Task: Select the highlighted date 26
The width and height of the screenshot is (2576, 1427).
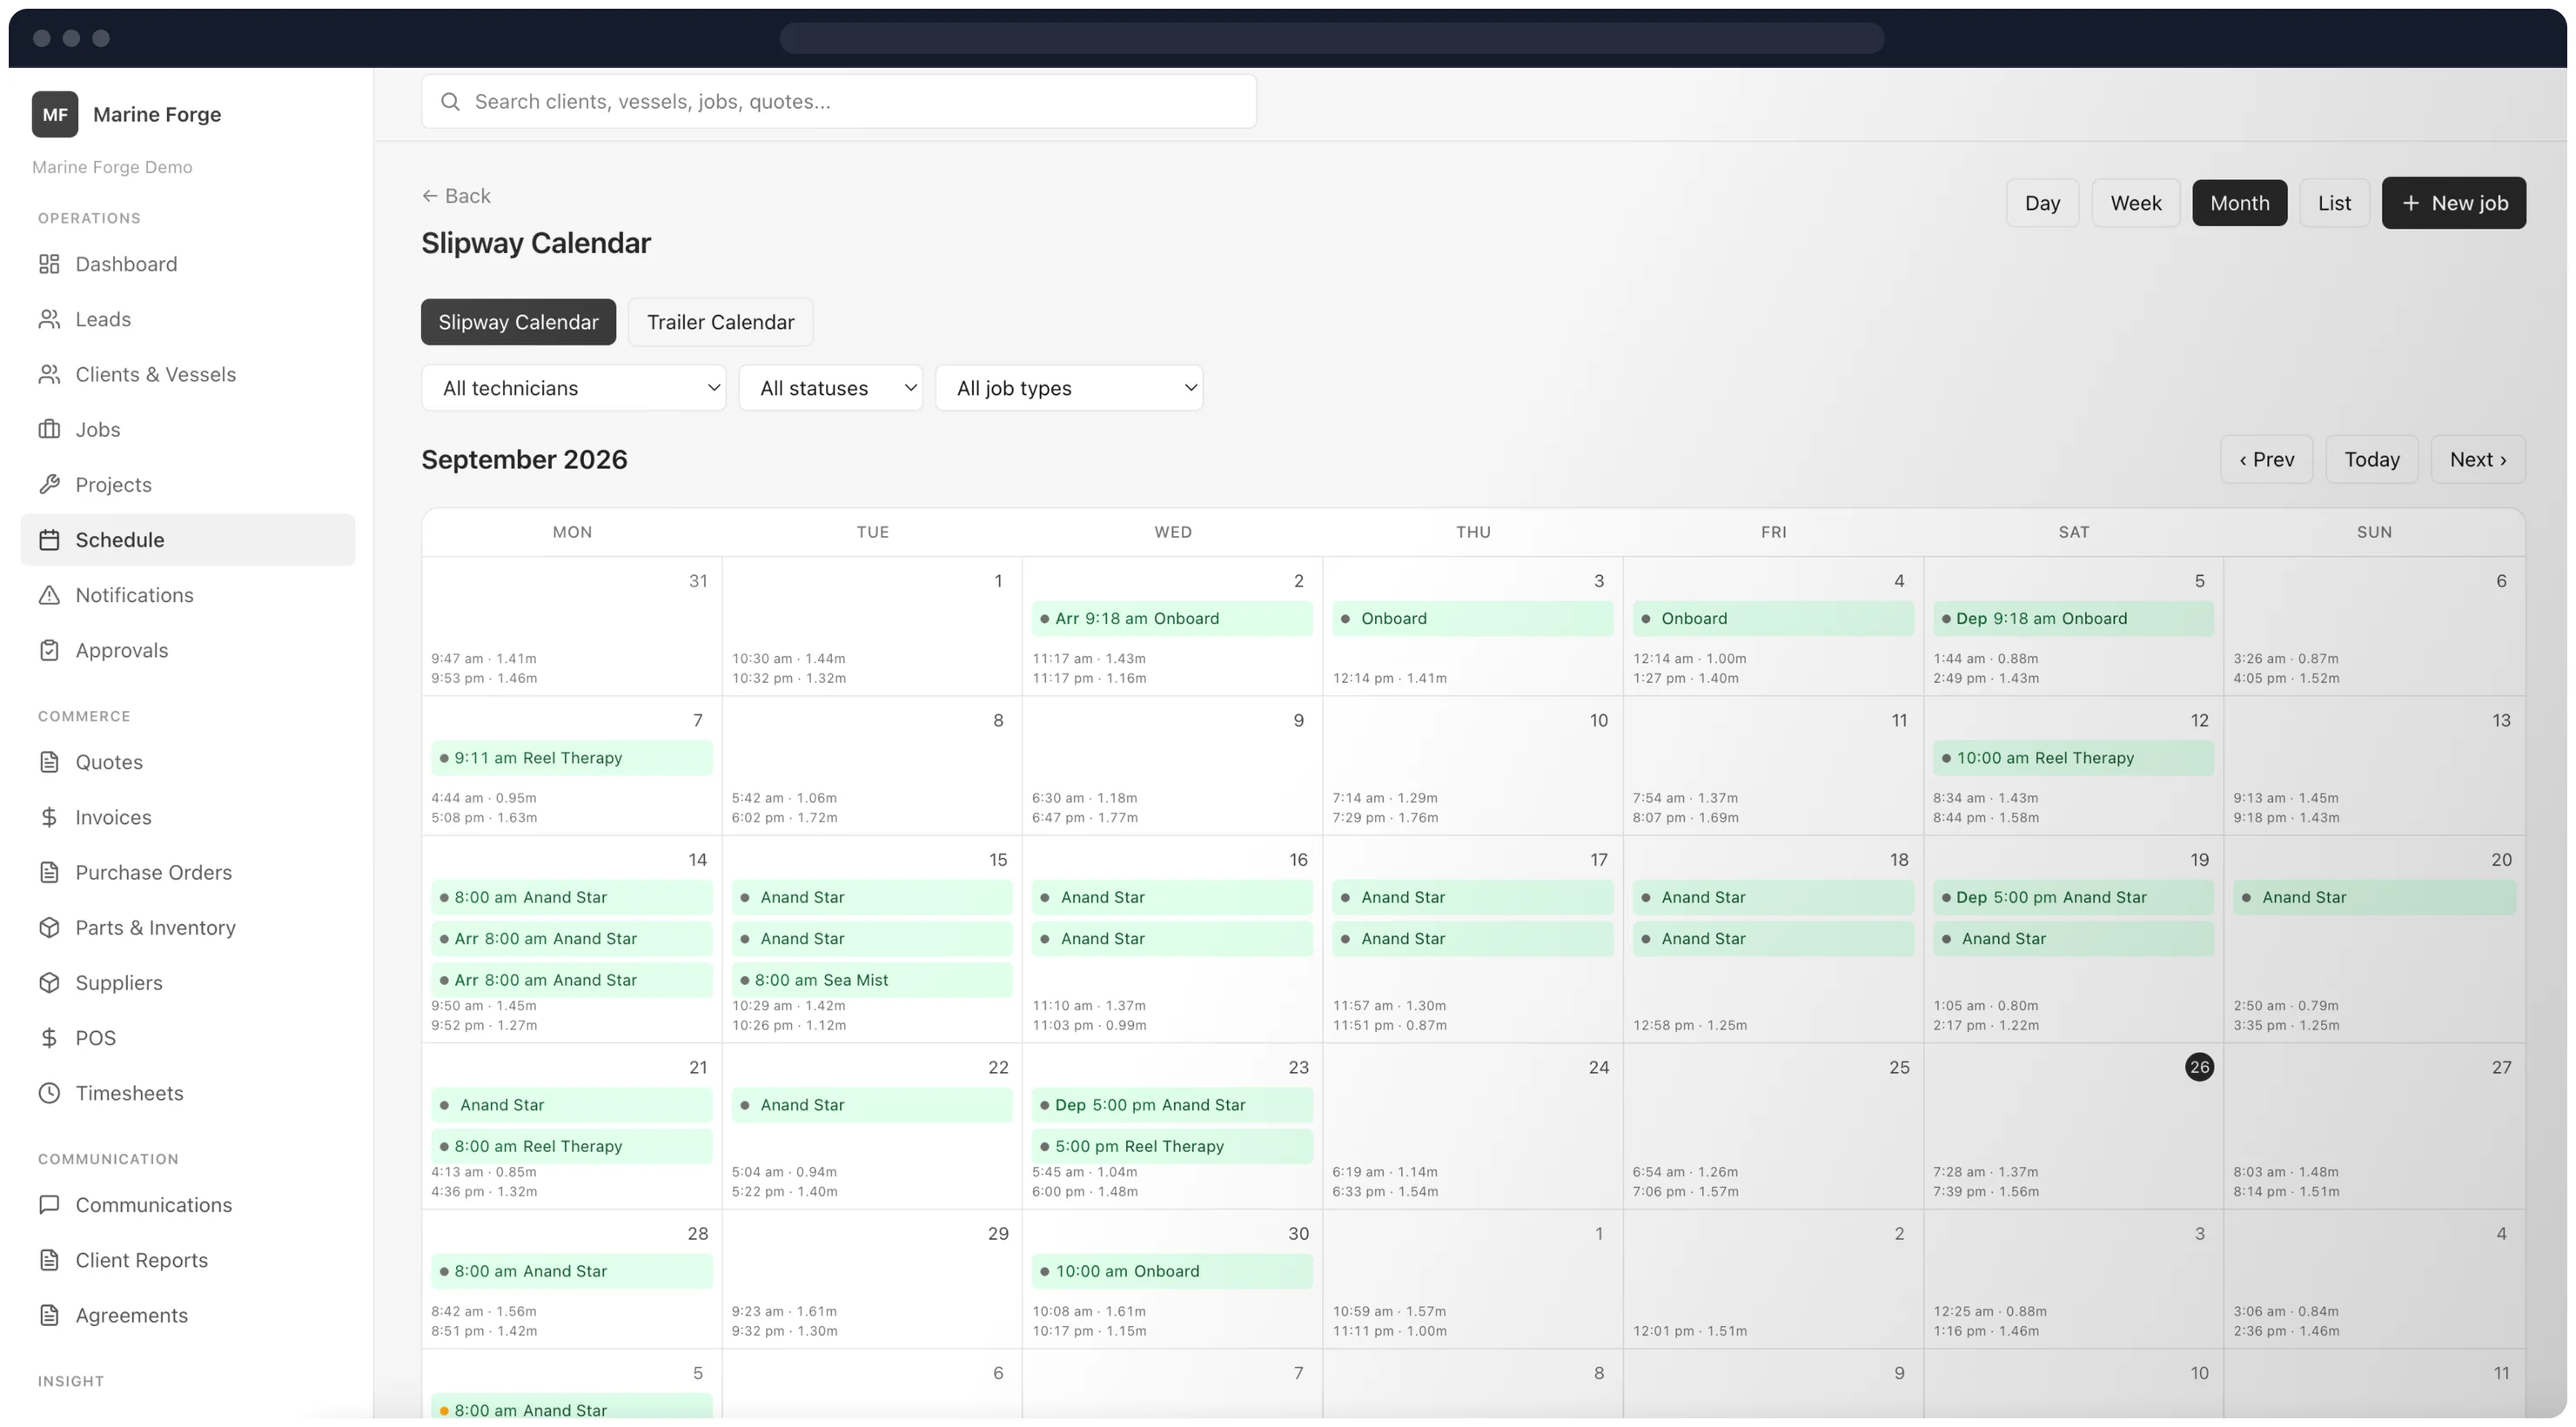Action: [x=2199, y=1068]
